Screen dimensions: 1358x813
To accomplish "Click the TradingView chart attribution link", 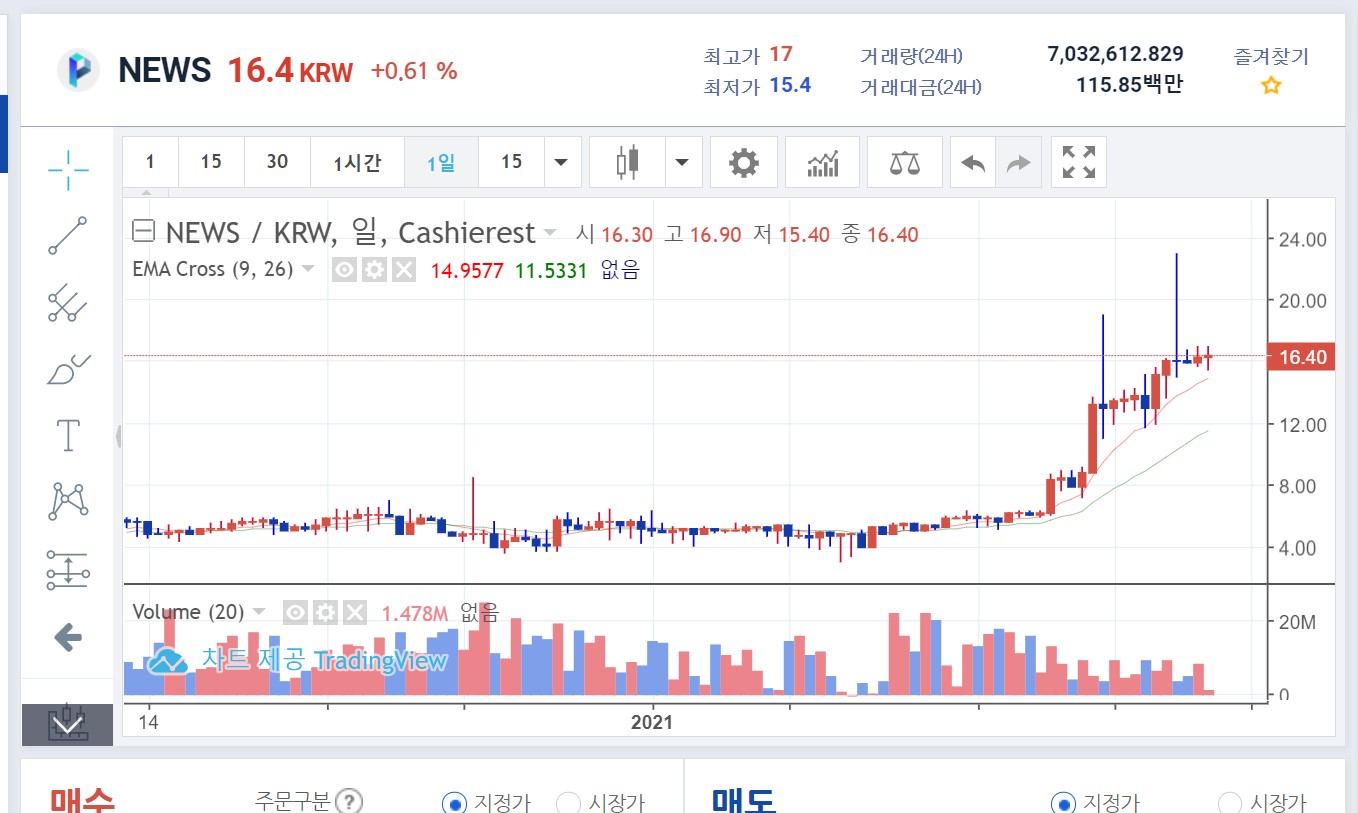I will point(298,660).
